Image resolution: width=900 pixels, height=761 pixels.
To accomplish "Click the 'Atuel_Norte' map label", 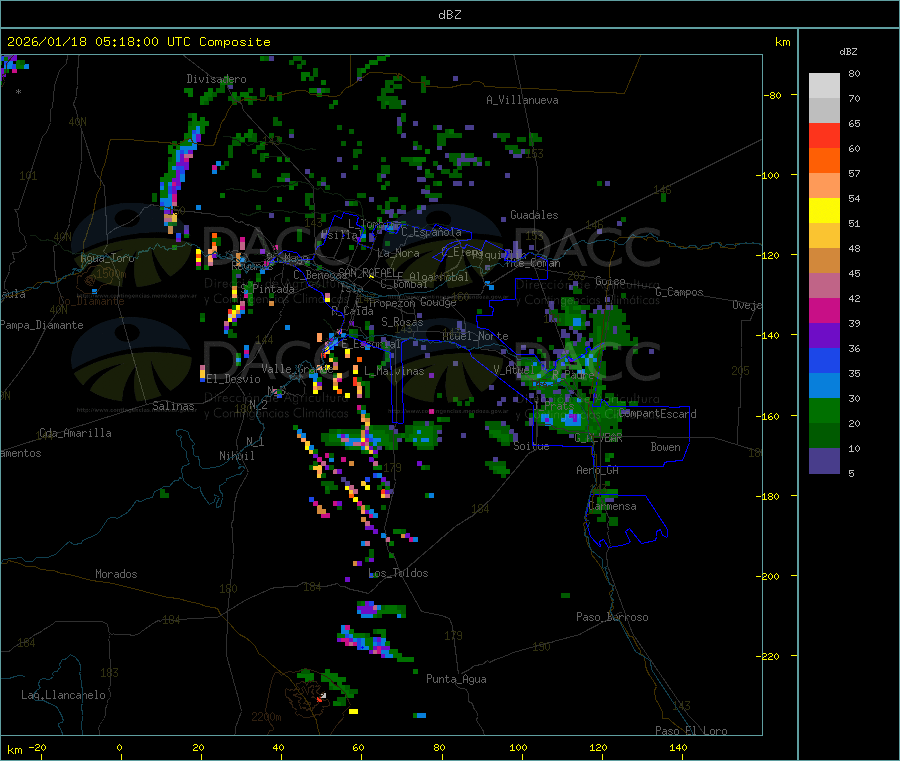I will coord(475,336).
